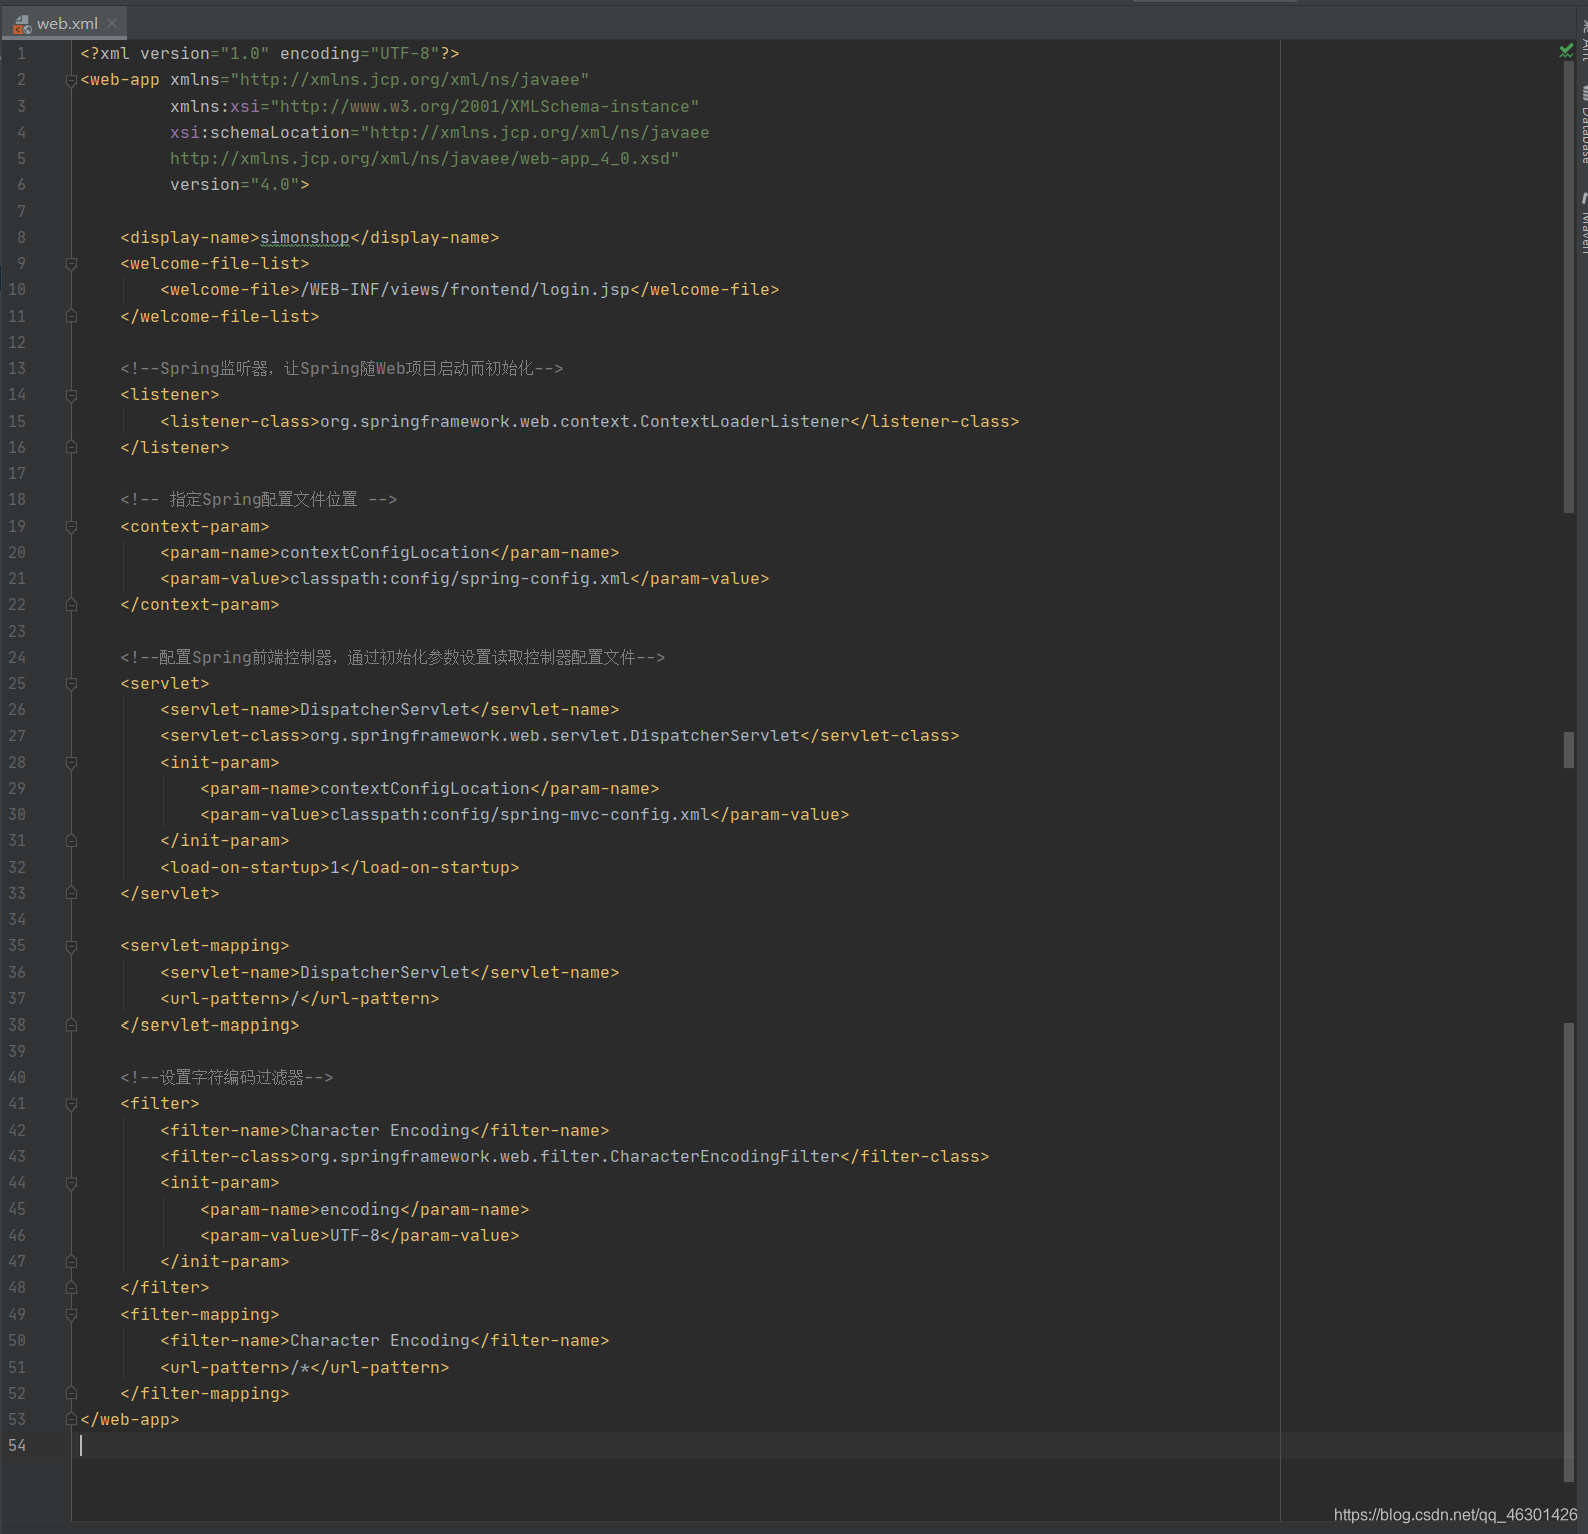Screen dimensions: 1588x1534
Task: Click DispatcherServlet name inside servlet-mapping
Action: click(x=385, y=973)
